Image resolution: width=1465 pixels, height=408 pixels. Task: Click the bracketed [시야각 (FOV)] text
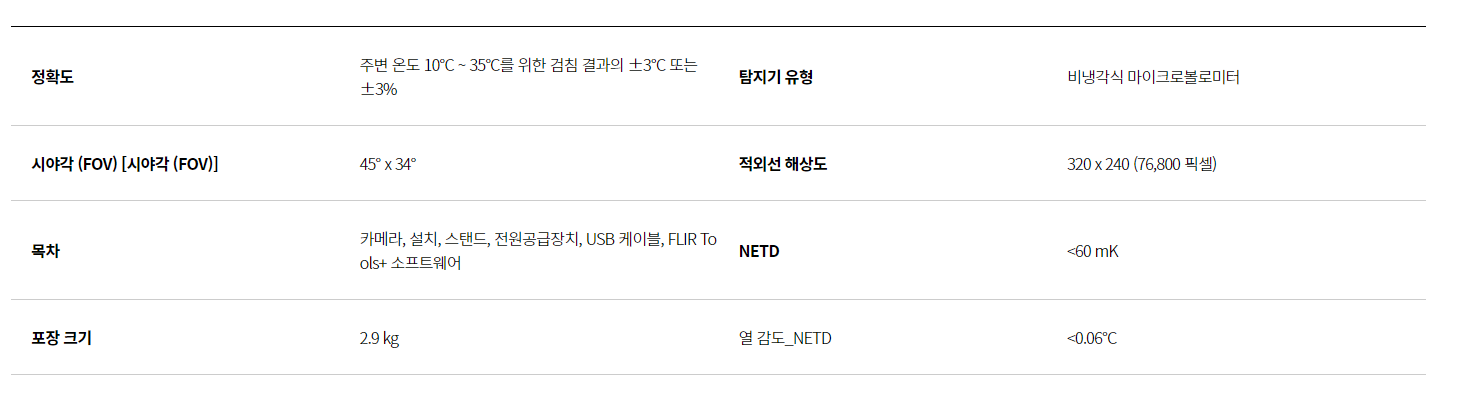tap(169, 164)
